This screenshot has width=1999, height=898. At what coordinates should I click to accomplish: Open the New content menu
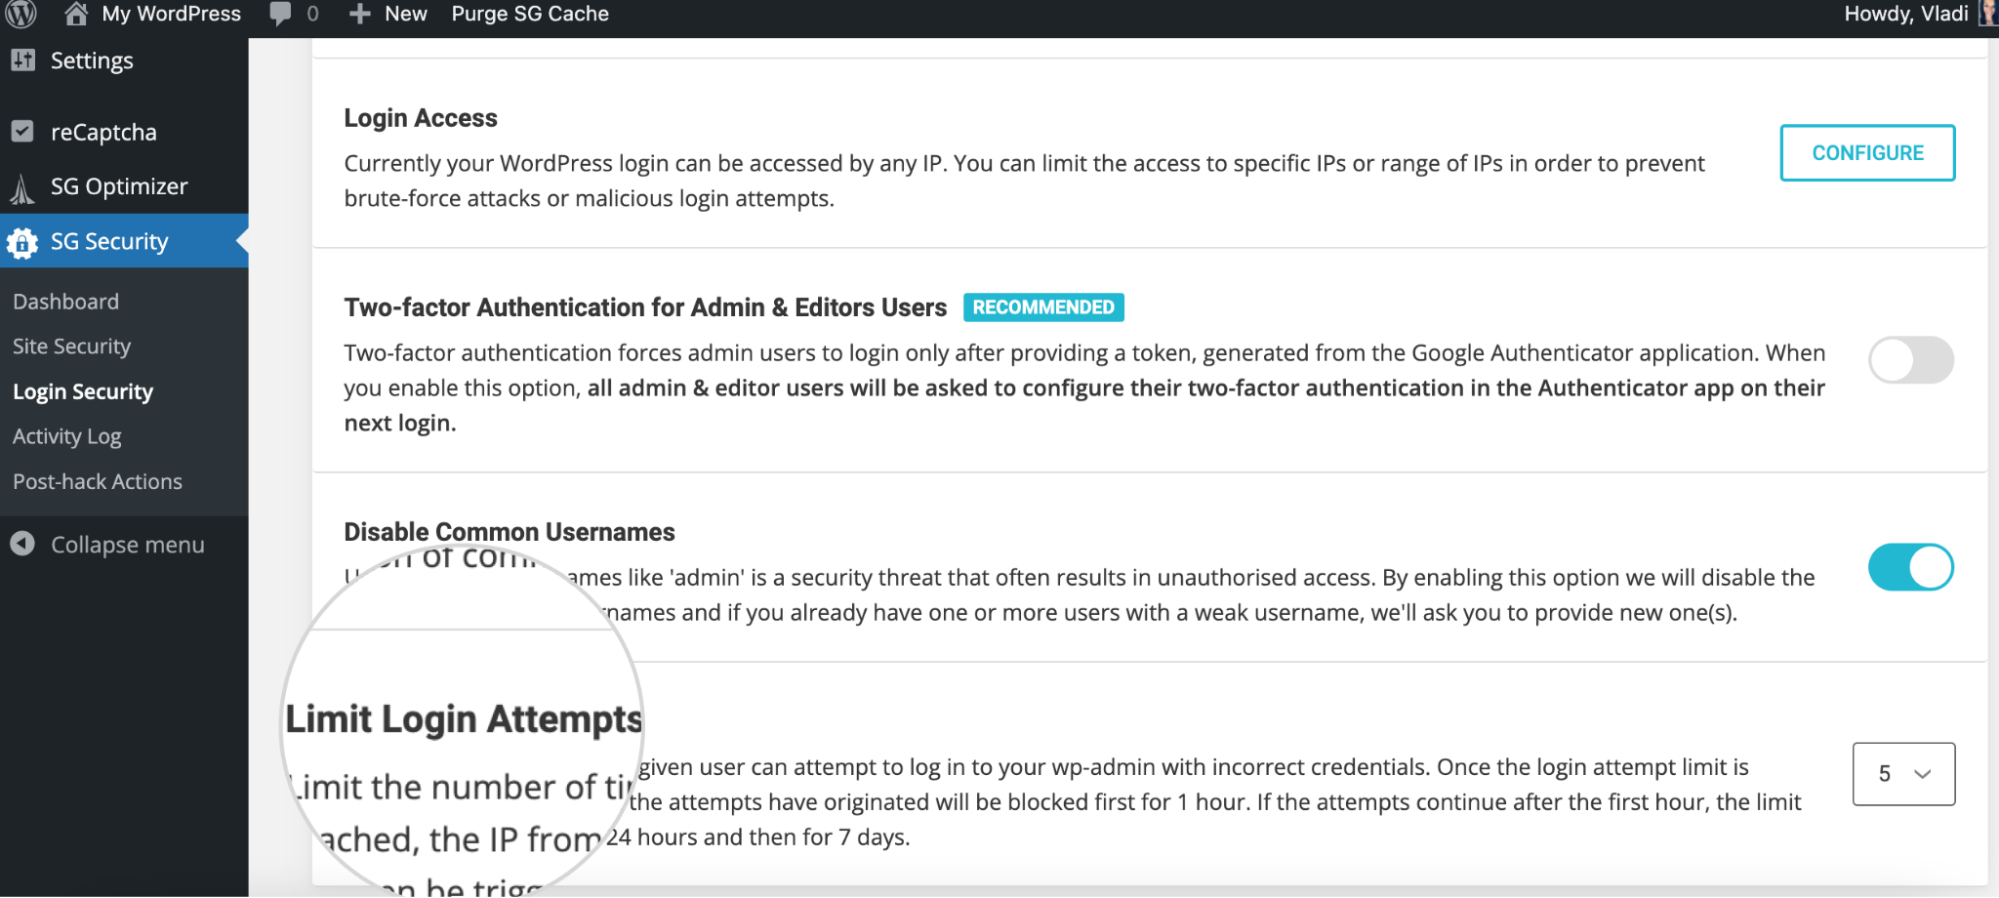click(x=388, y=14)
